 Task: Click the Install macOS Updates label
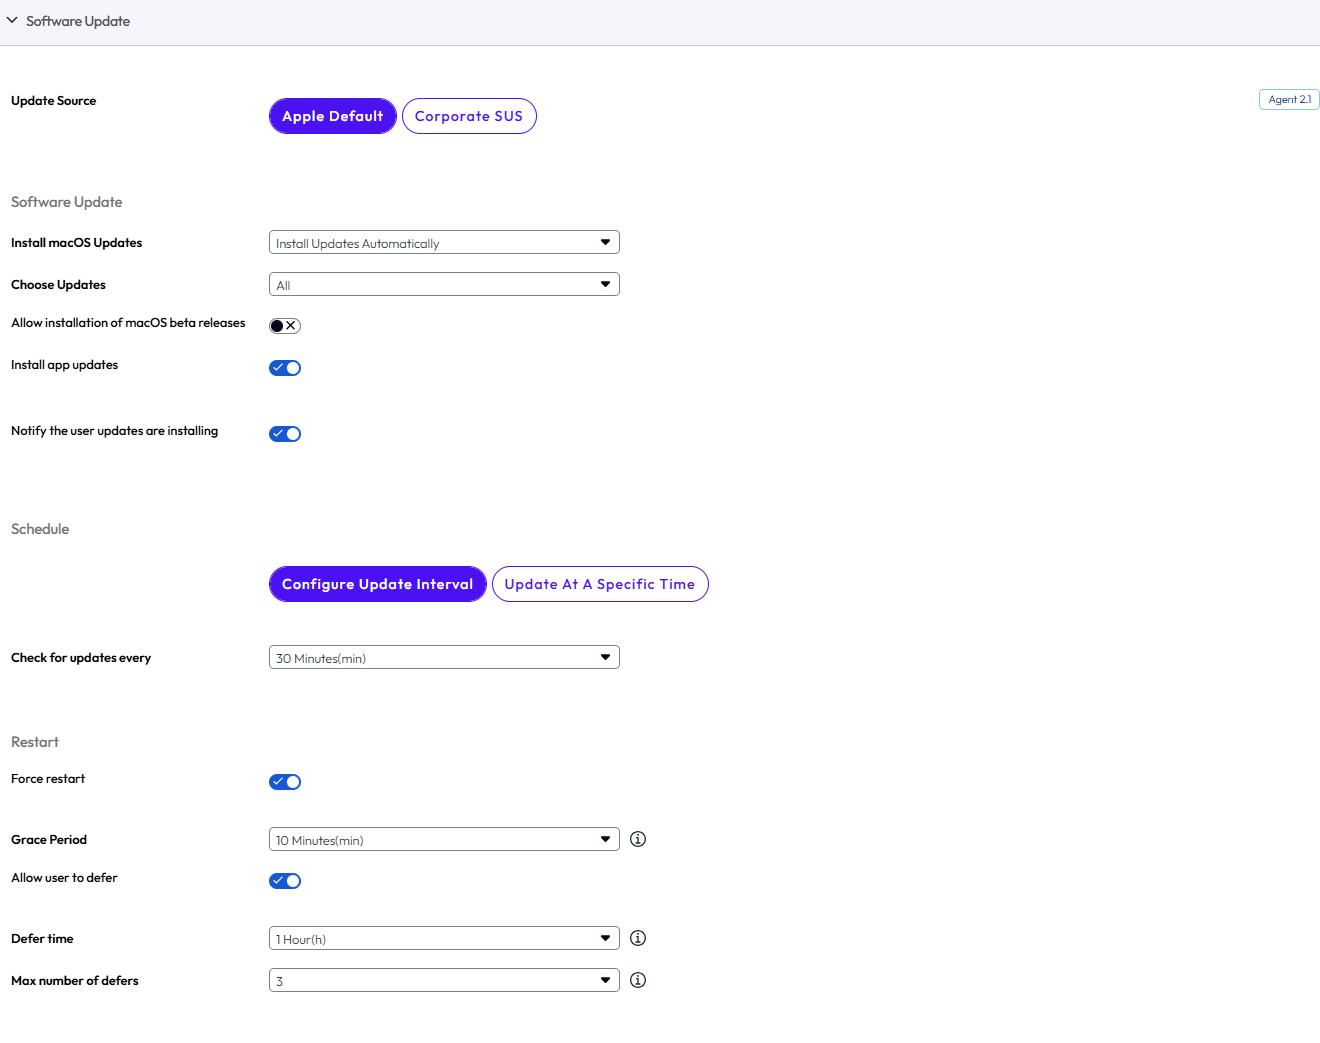point(77,243)
